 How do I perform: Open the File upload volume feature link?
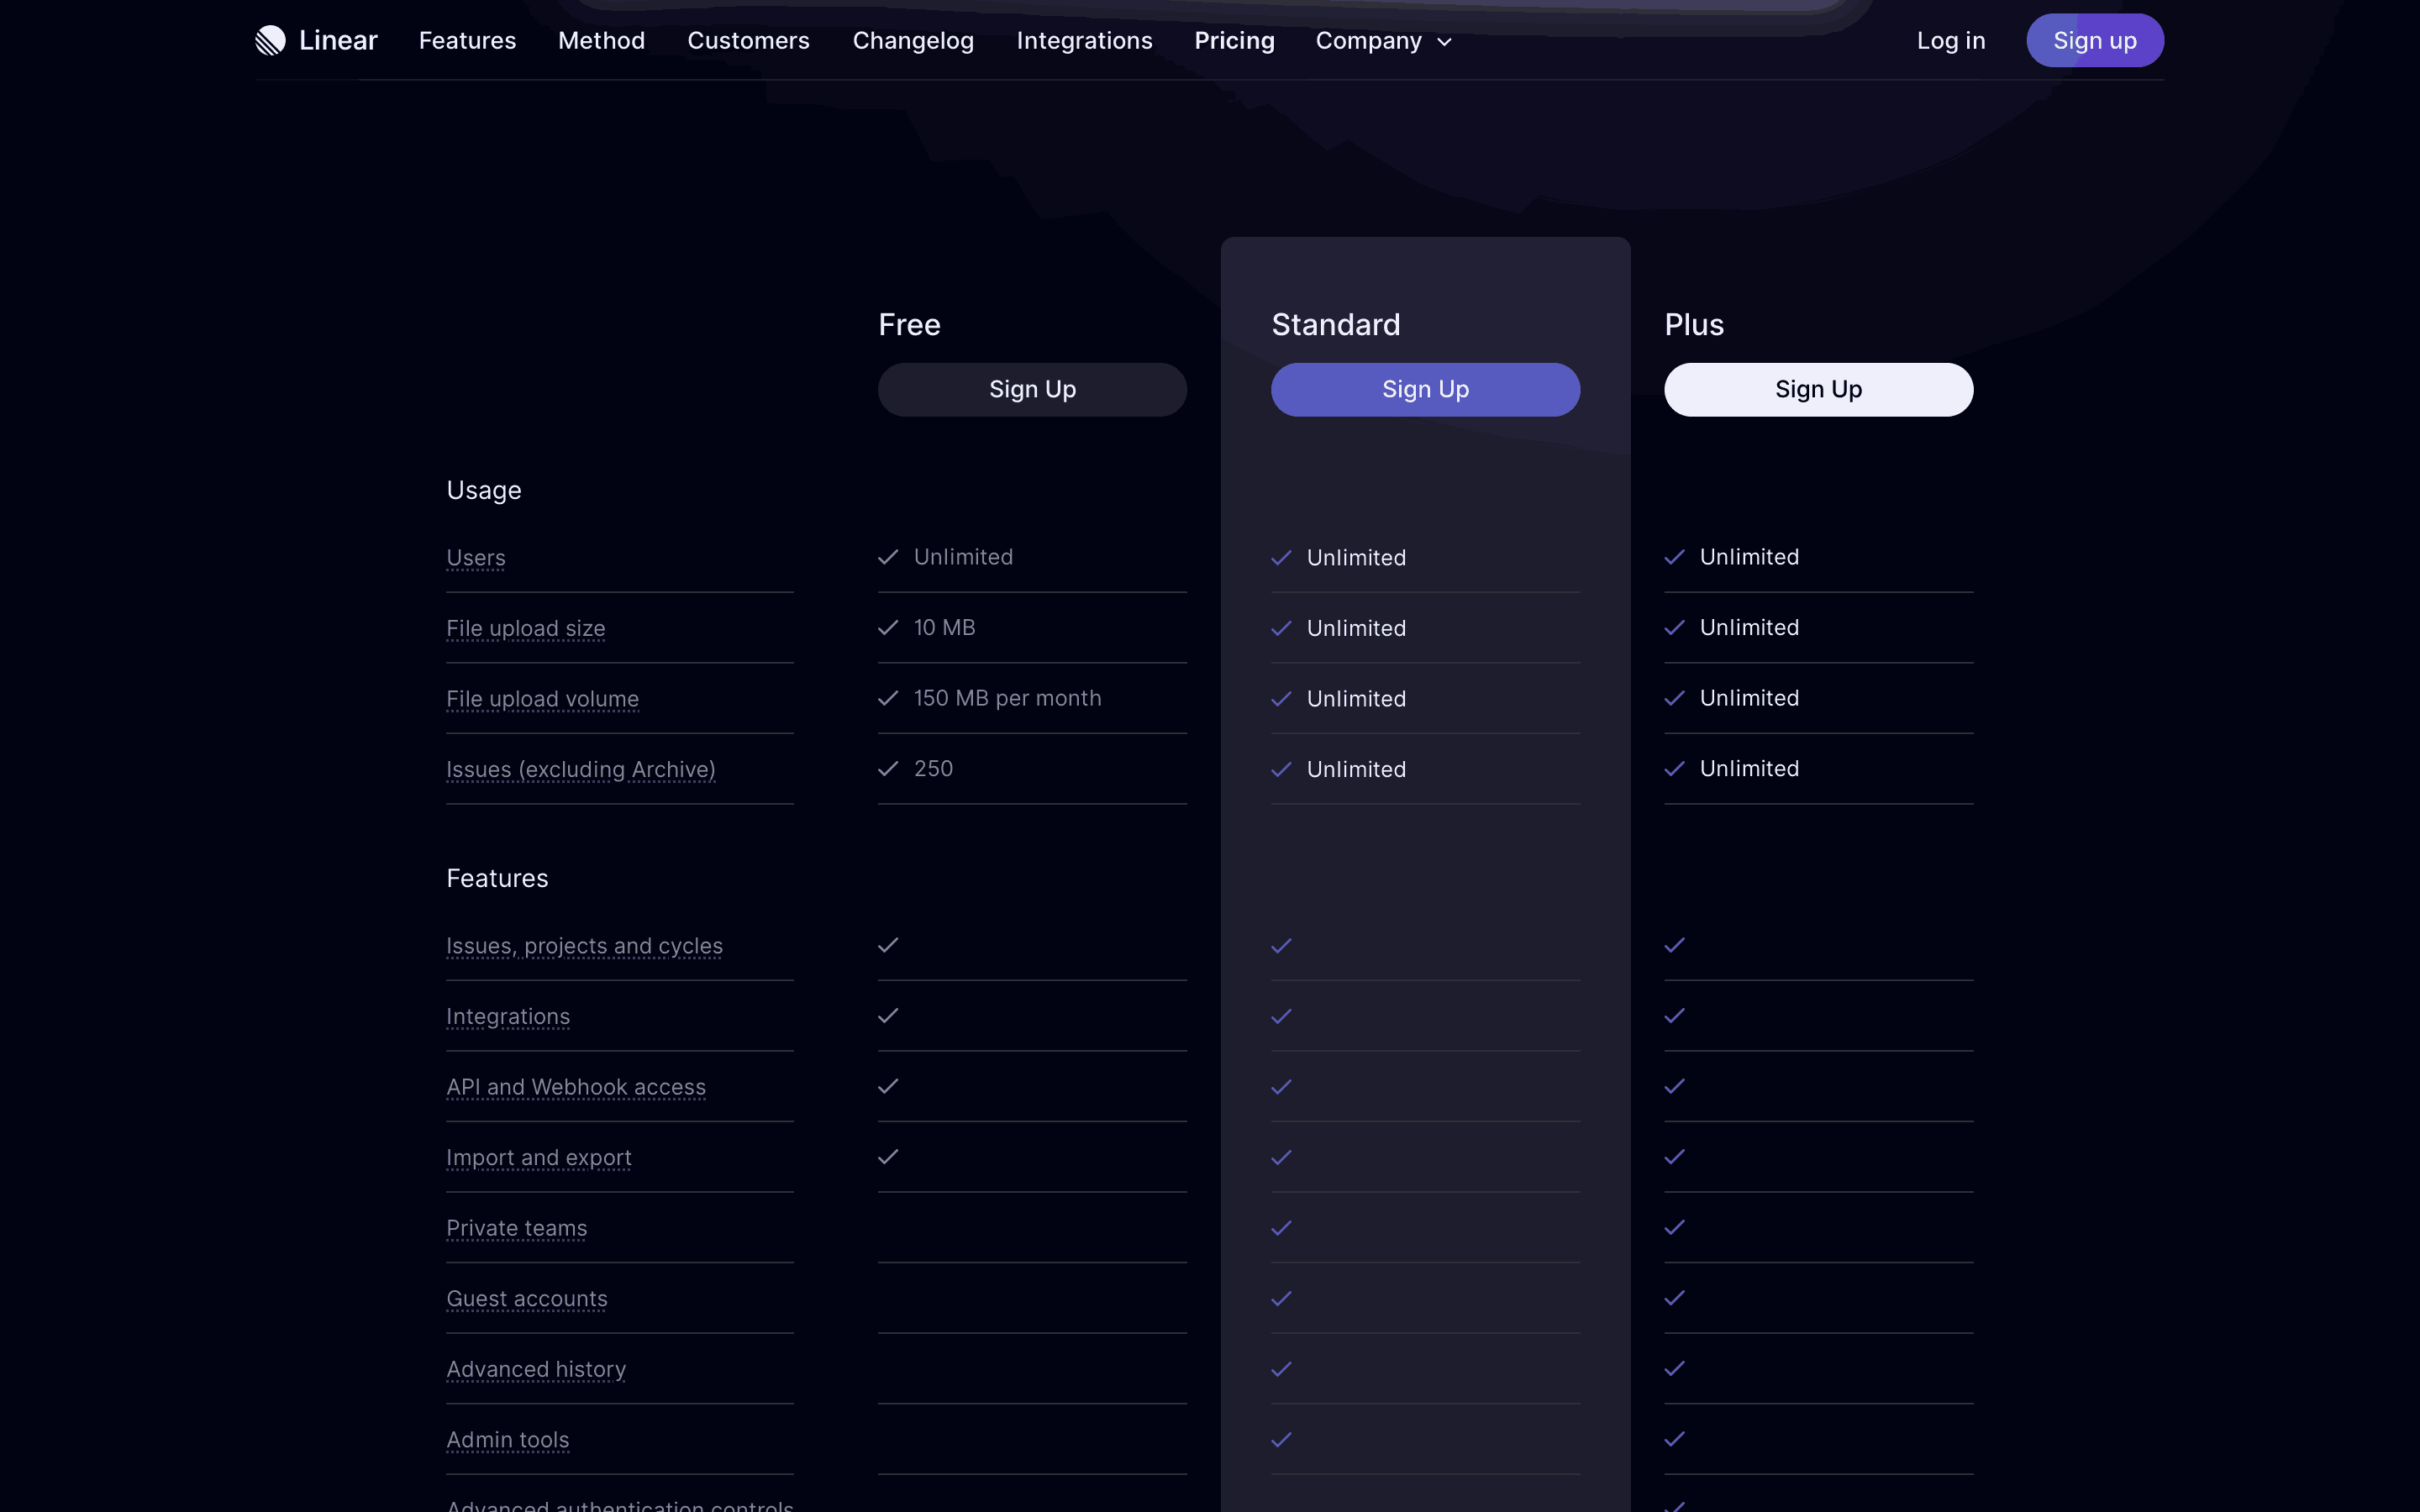click(x=542, y=698)
